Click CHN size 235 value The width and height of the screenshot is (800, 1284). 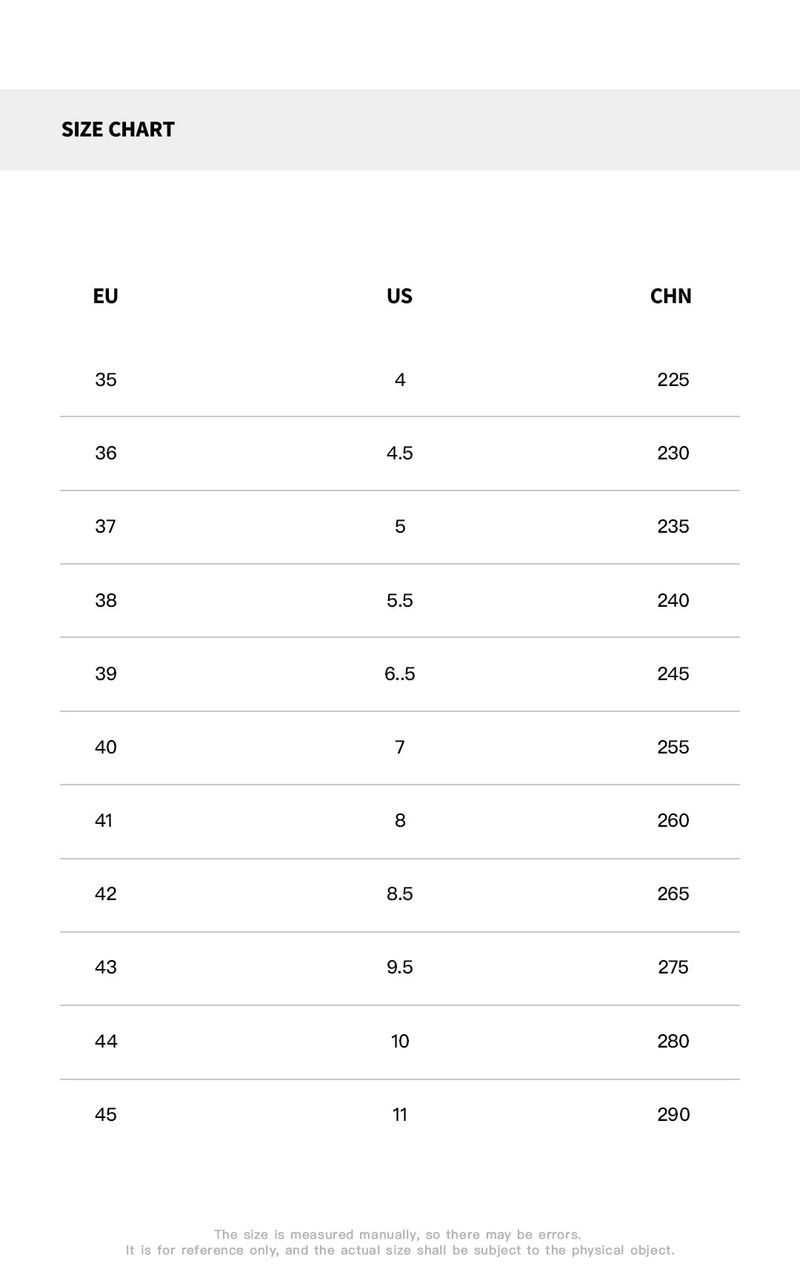point(674,527)
